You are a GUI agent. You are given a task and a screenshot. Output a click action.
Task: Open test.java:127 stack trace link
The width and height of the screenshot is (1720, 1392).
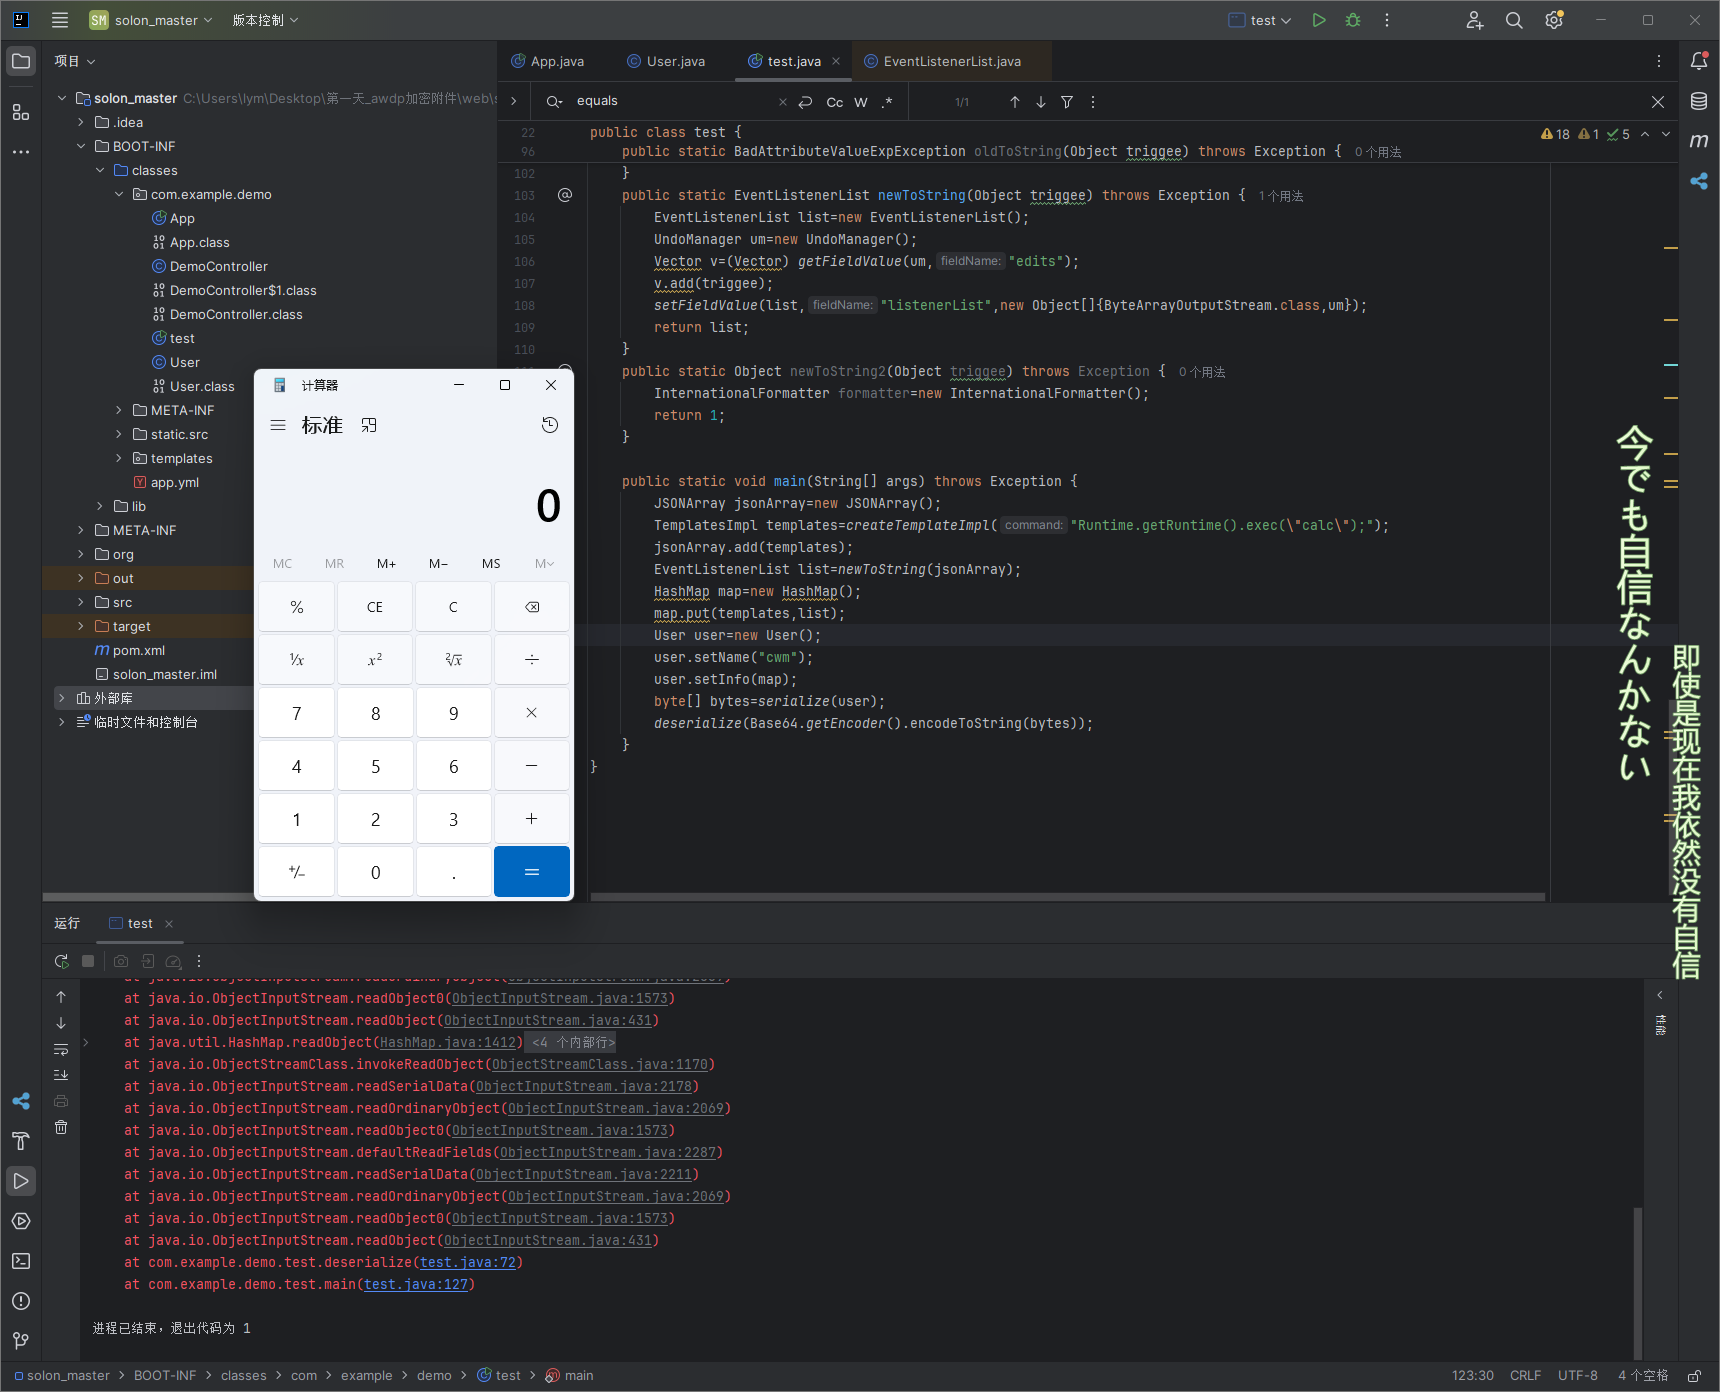pyautogui.click(x=416, y=1284)
